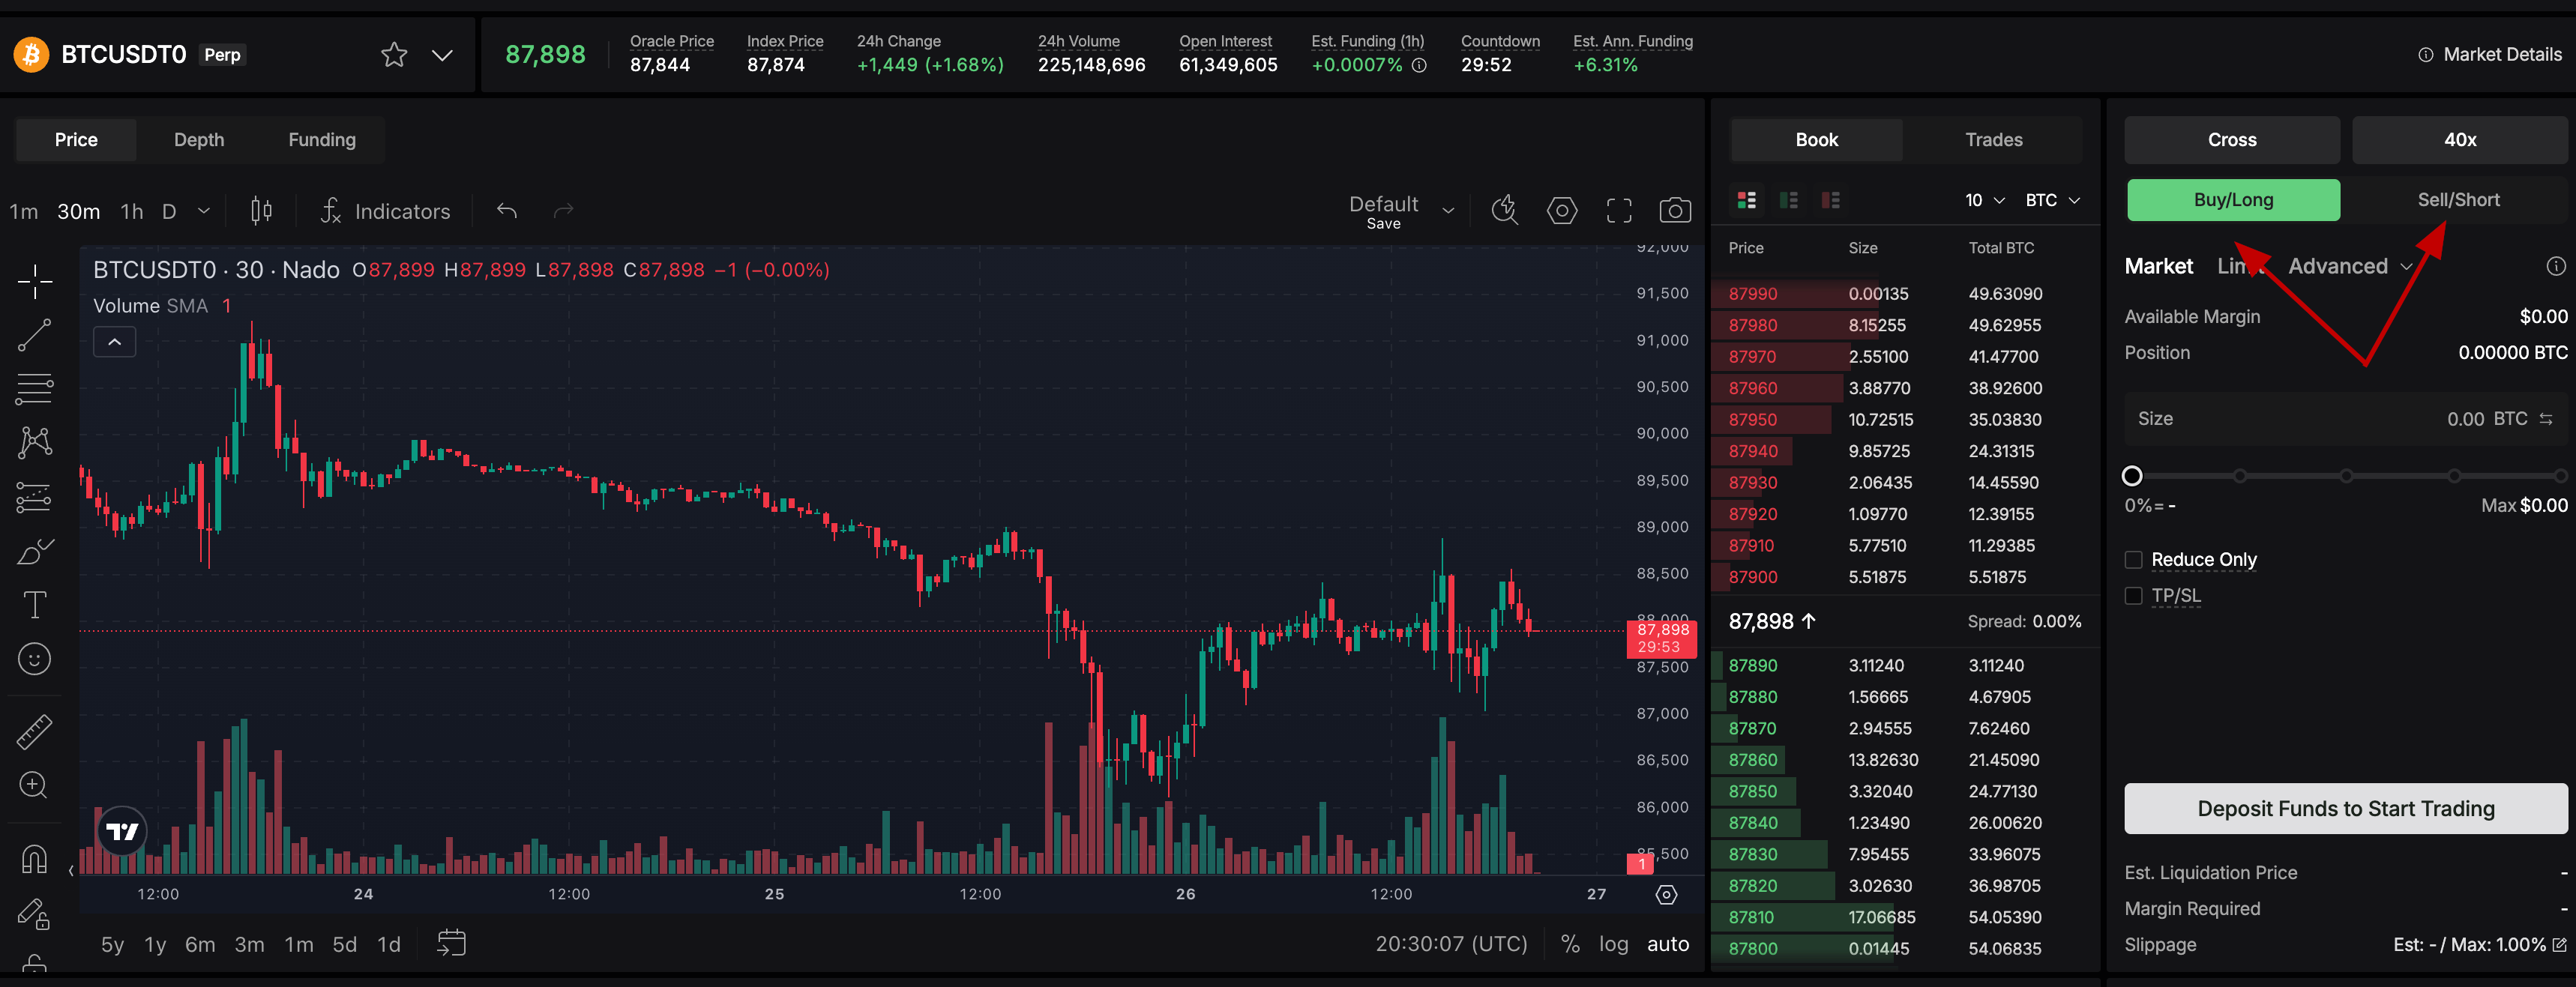The image size is (2576, 987).
Task: Click Deposit Funds to Start Trading
Action: (2345, 808)
